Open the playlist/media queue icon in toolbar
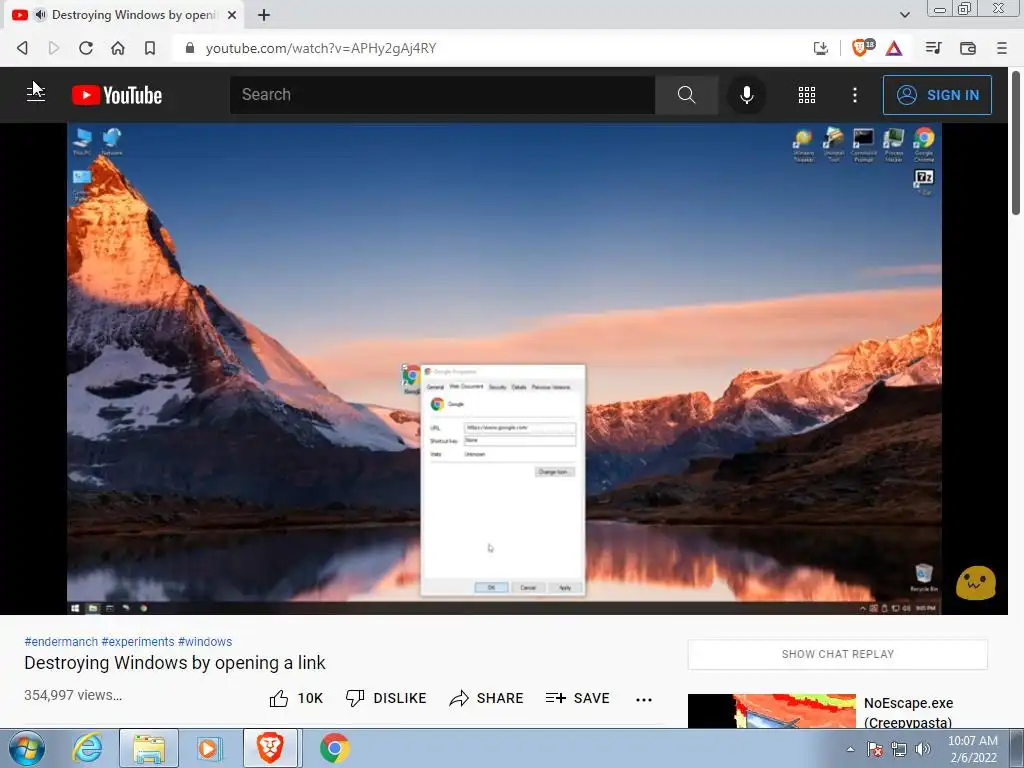This screenshot has width=1024, height=768. click(x=933, y=48)
